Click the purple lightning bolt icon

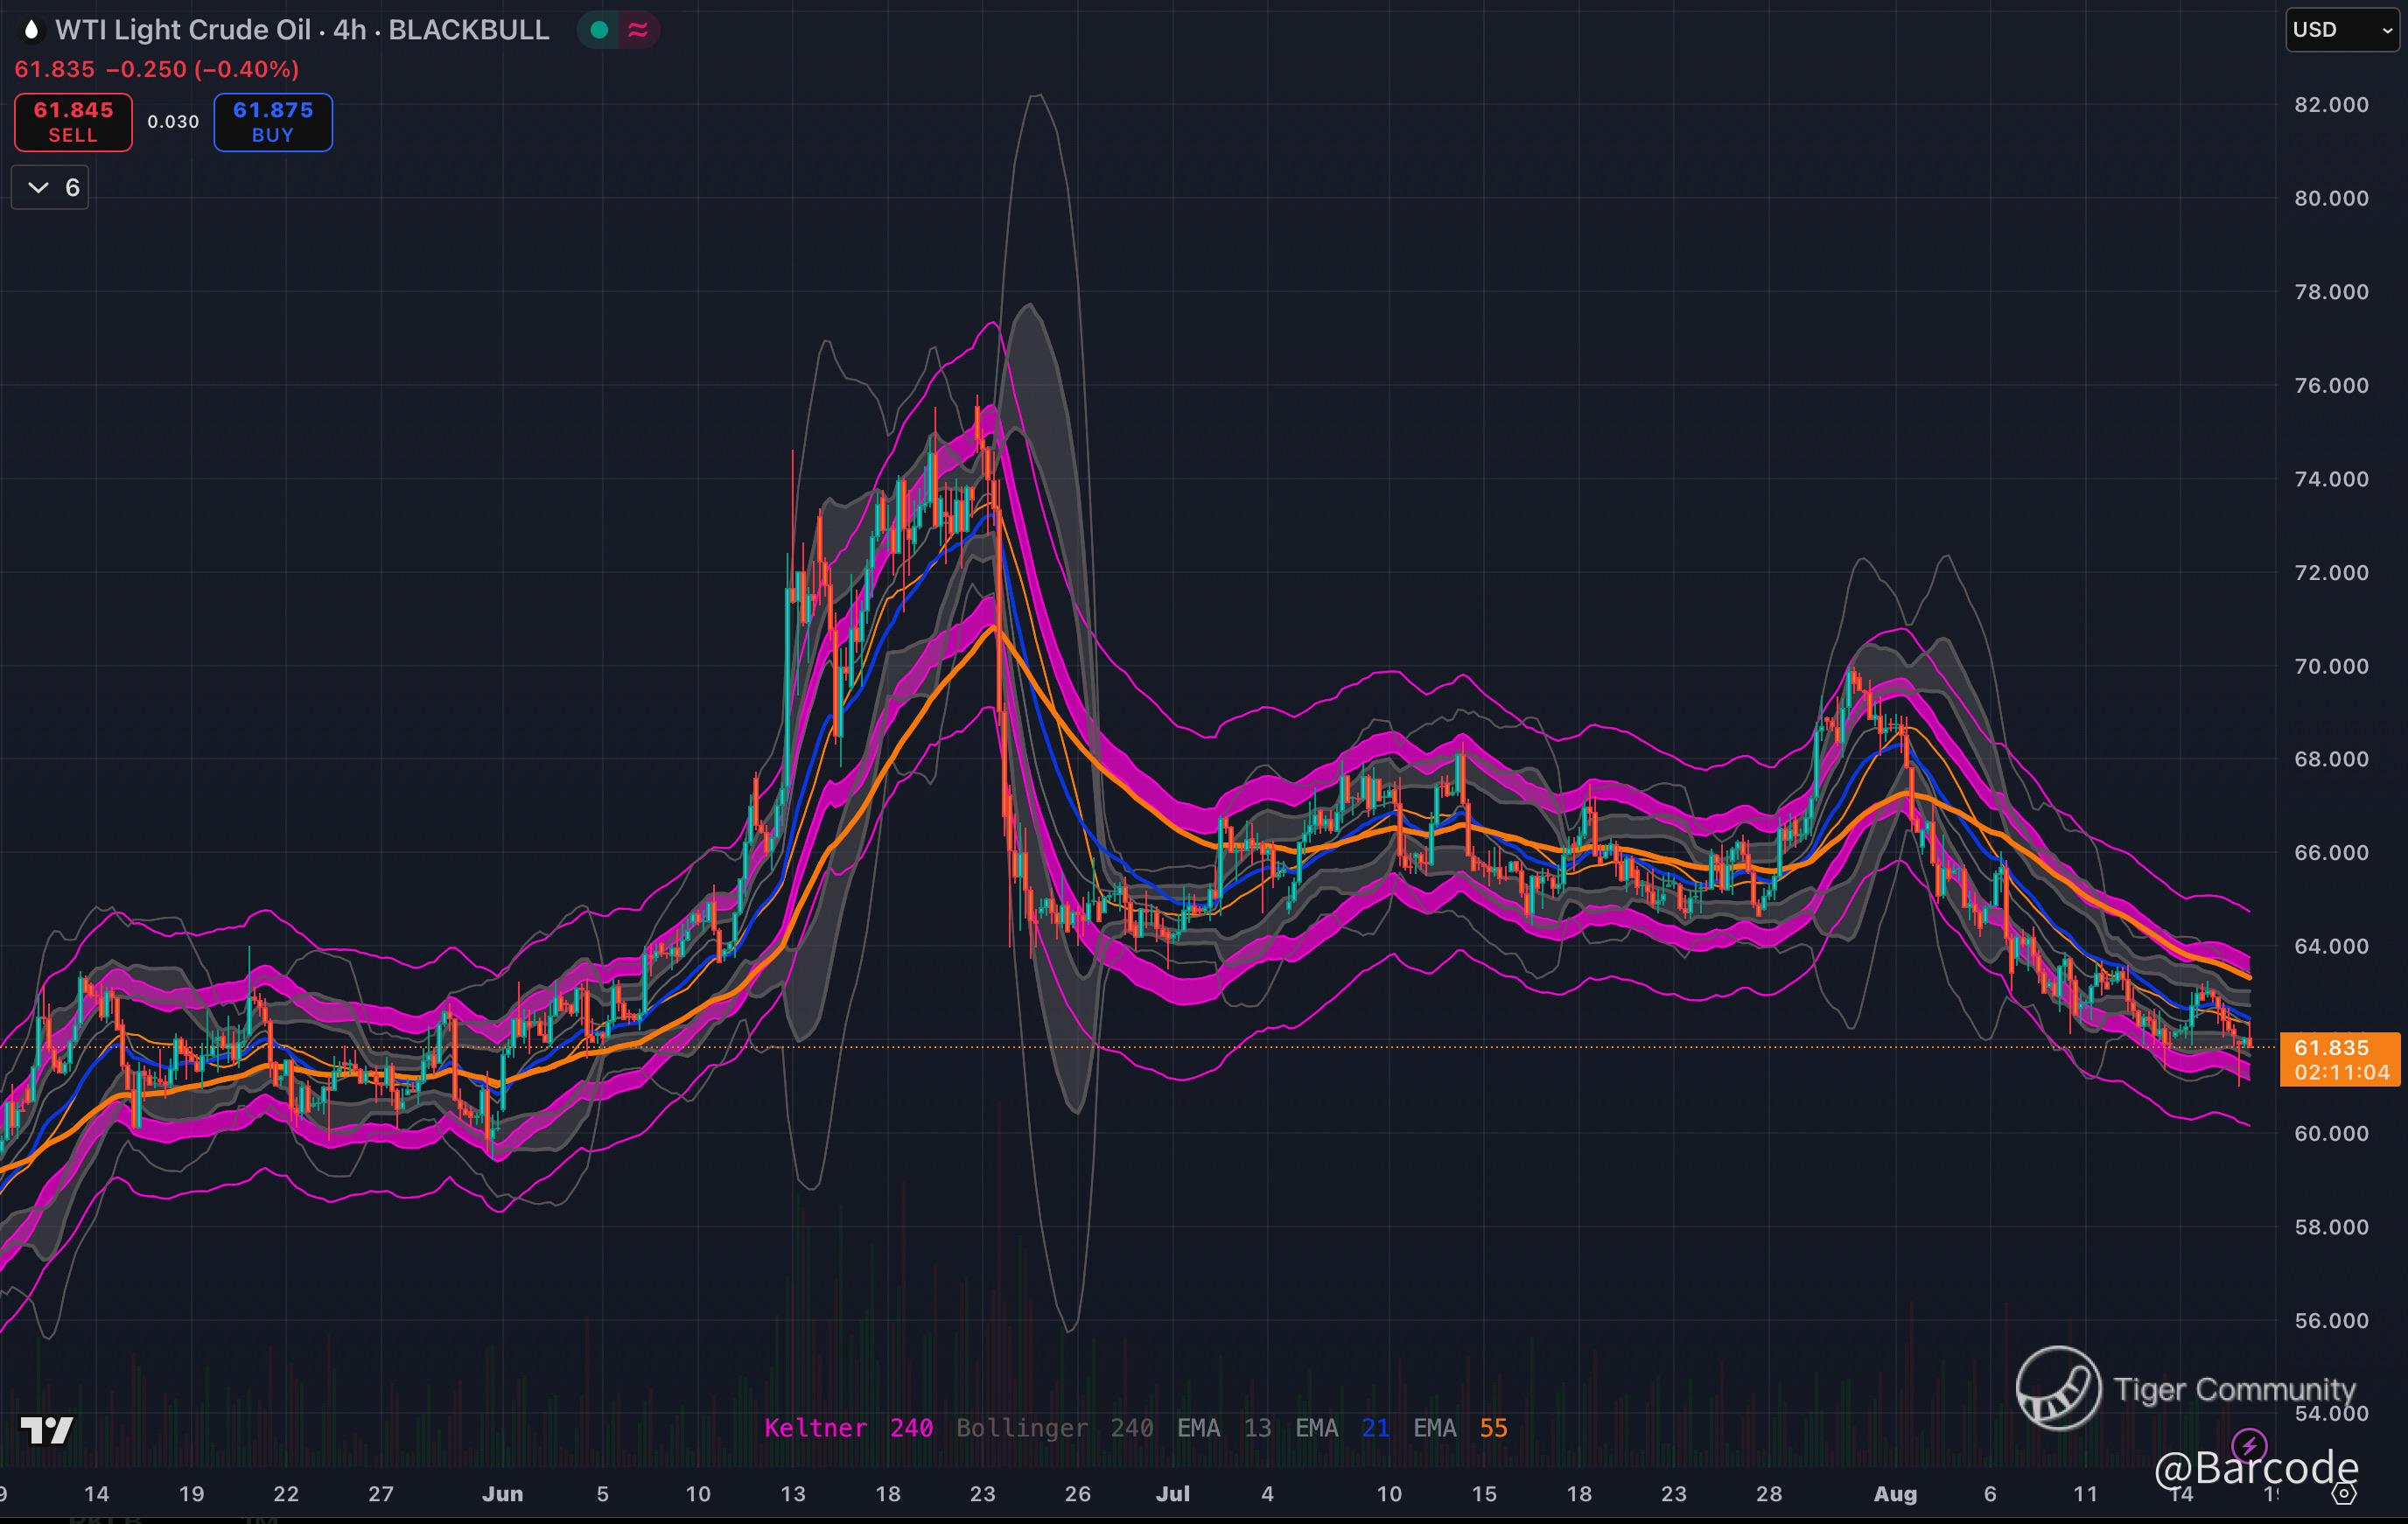tap(2249, 1445)
